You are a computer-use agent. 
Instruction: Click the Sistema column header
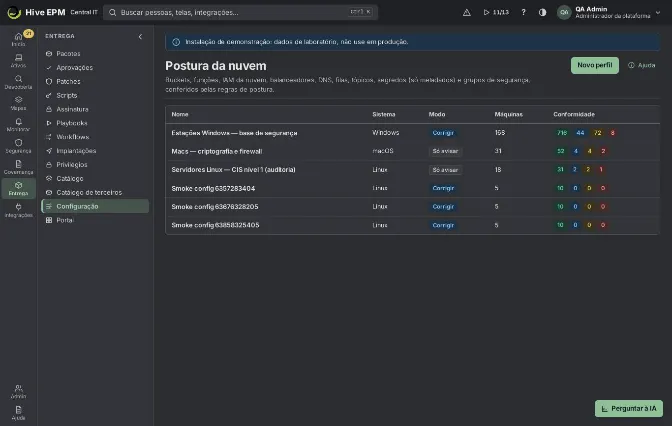384,114
